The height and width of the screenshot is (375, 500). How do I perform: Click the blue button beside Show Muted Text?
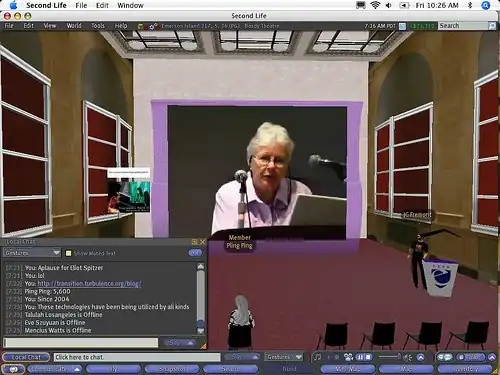click(x=195, y=253)
